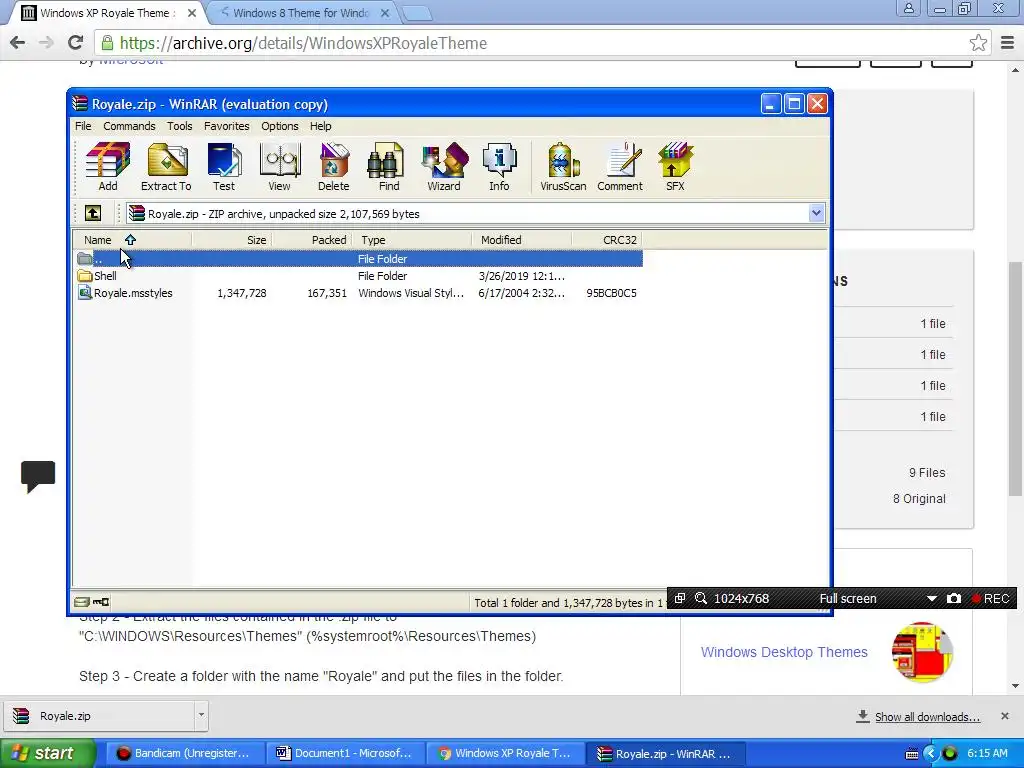
Task: Run VirusScan on the archive
Action: tap(563, 167)
